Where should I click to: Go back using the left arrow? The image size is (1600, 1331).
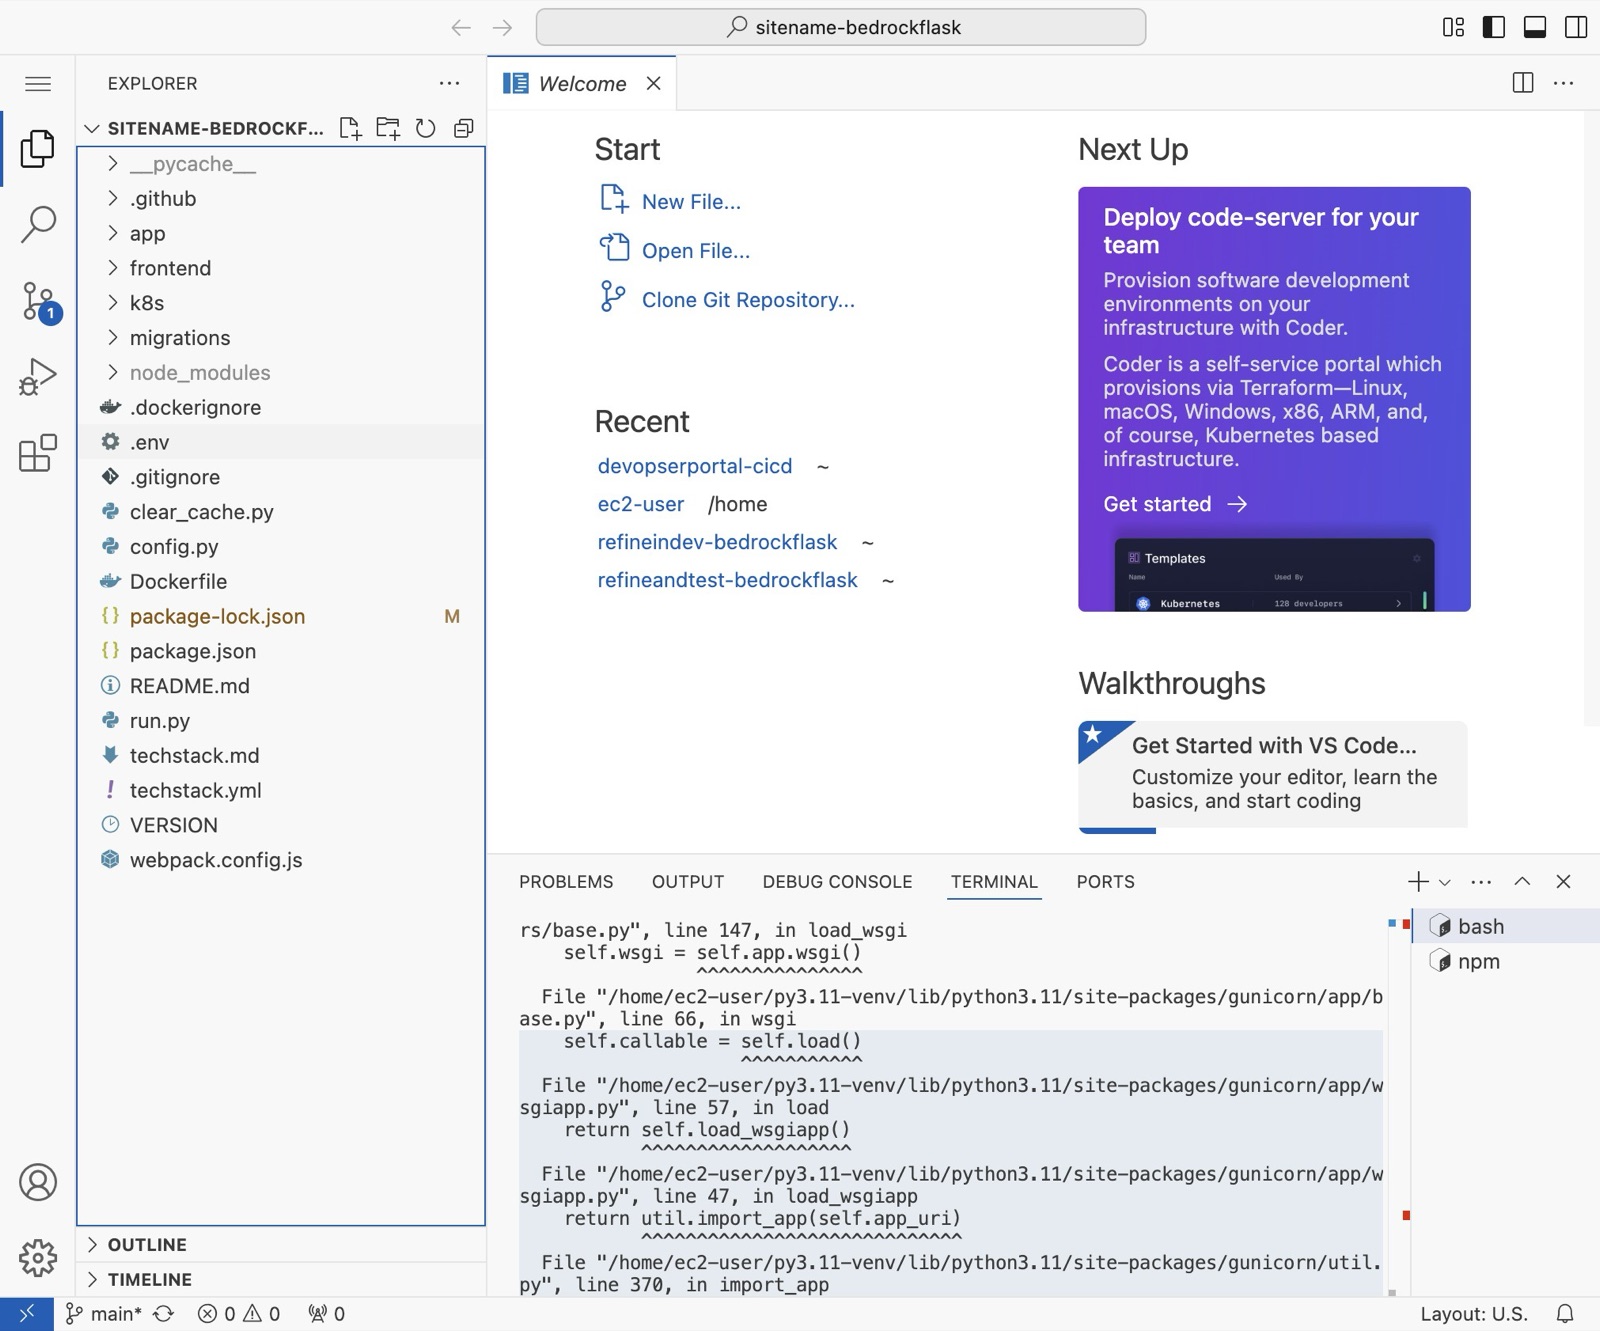point(460,28)
